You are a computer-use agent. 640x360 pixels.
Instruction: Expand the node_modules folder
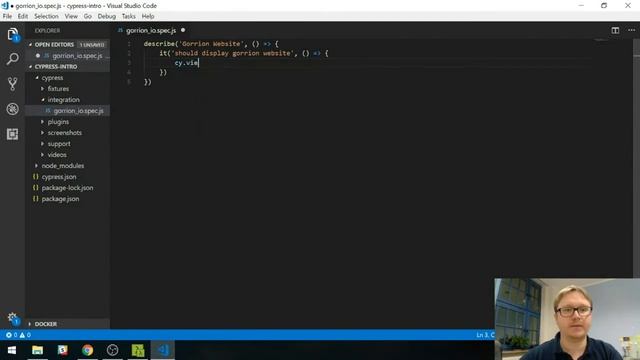[x=37, y=166]
